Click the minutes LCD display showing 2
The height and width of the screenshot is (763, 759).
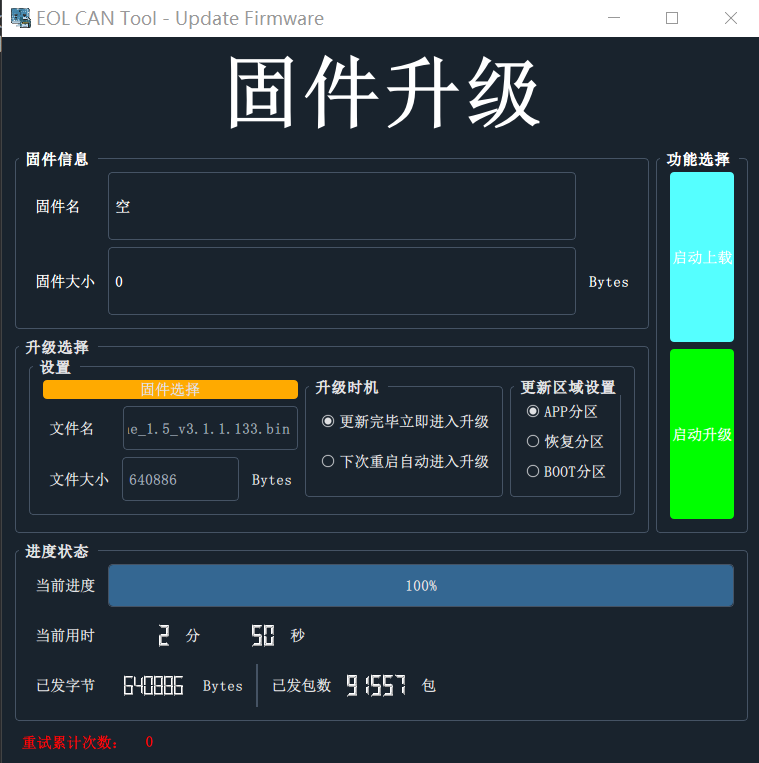[164, 636]
